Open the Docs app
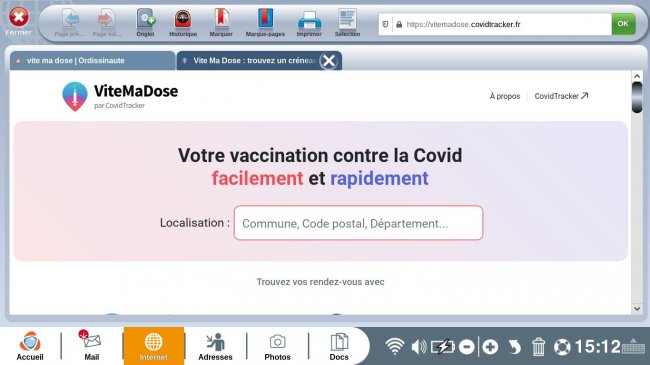 pos(339,346)
